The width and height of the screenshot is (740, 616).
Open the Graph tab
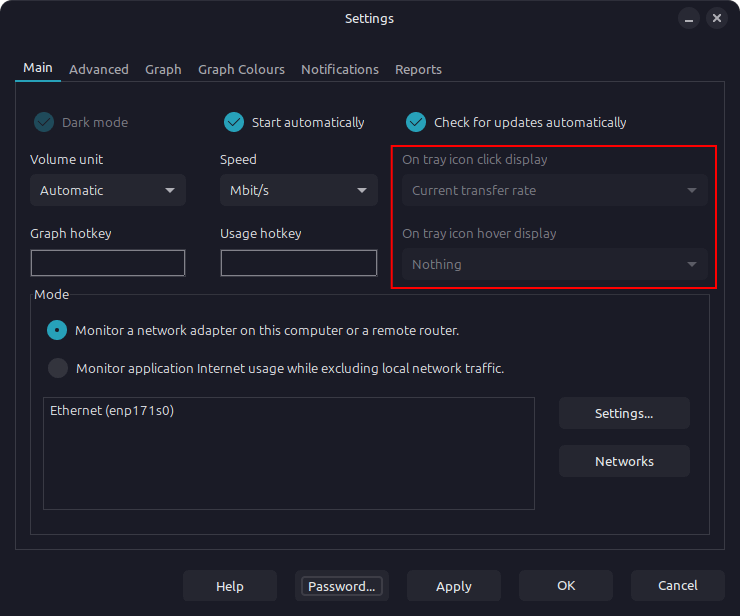(163, 69)
